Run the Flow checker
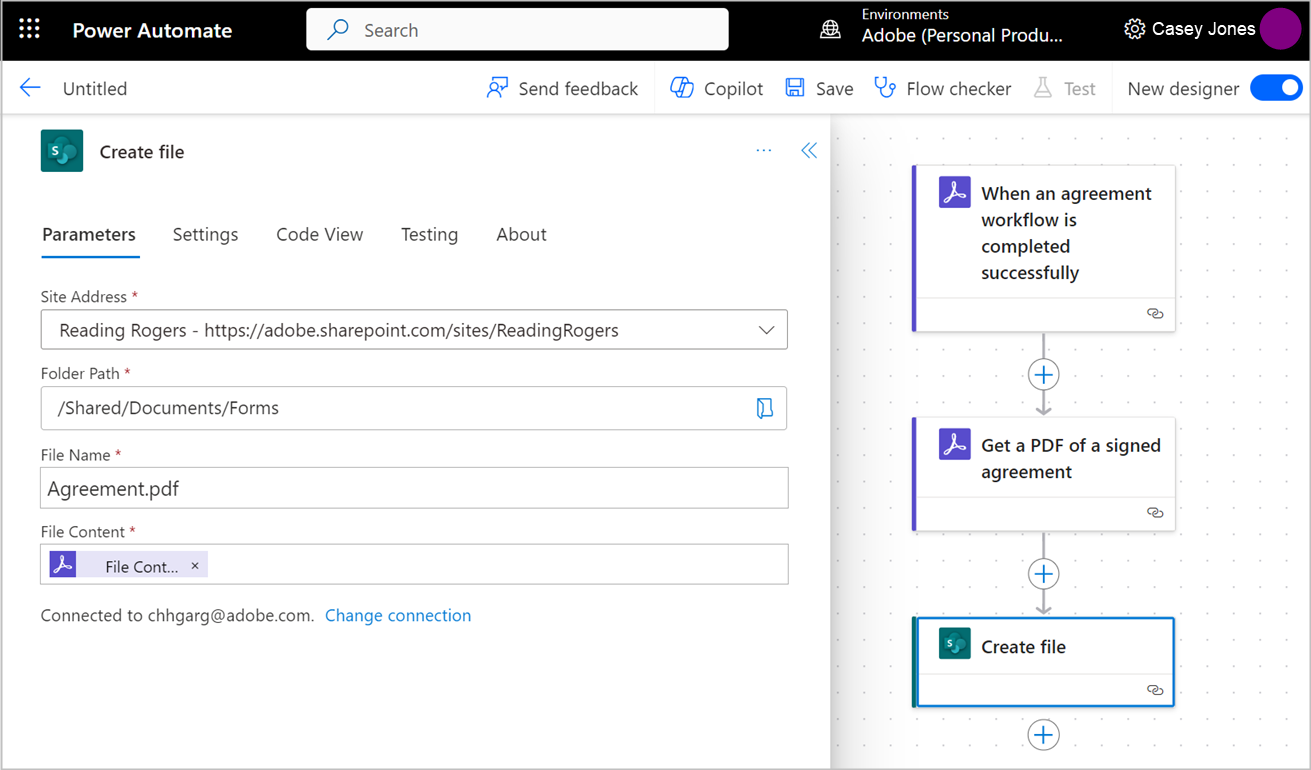Image resolution: width=1311 pixels, height=770 pixels. 942,88
